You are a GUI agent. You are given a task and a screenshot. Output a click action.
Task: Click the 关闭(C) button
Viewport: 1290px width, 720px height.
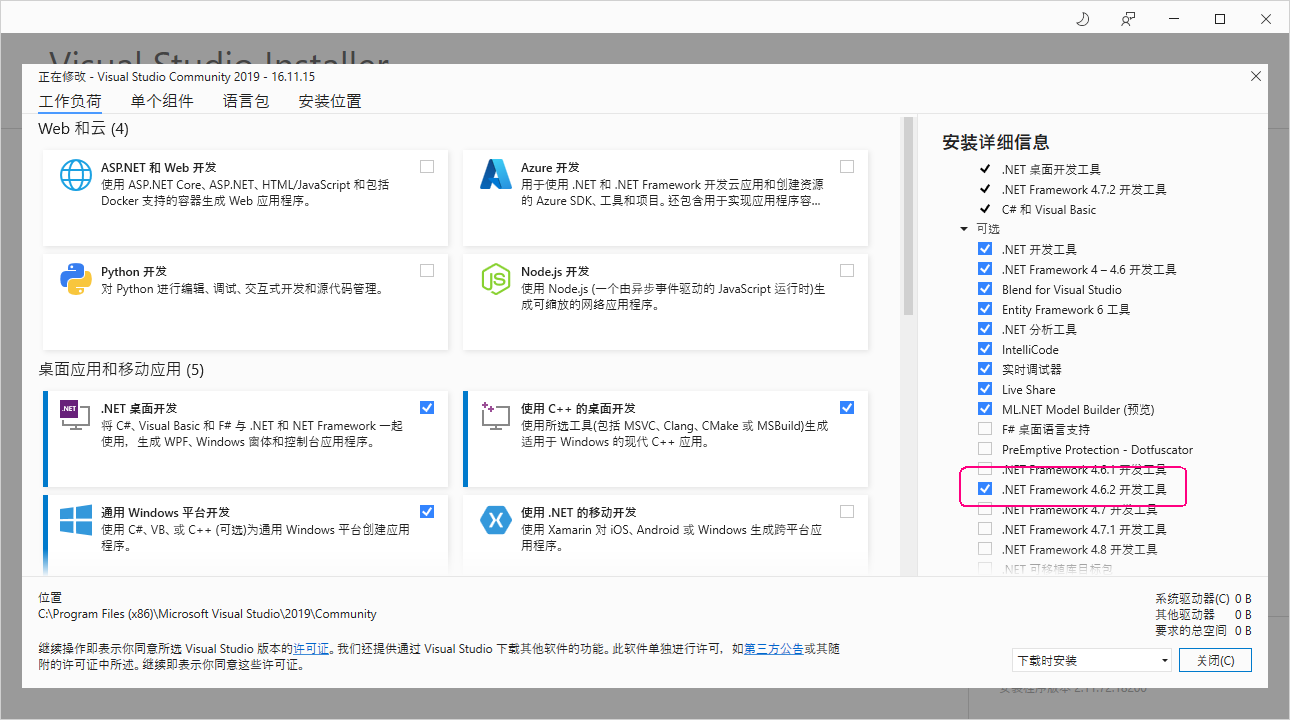click(1215, 660)
